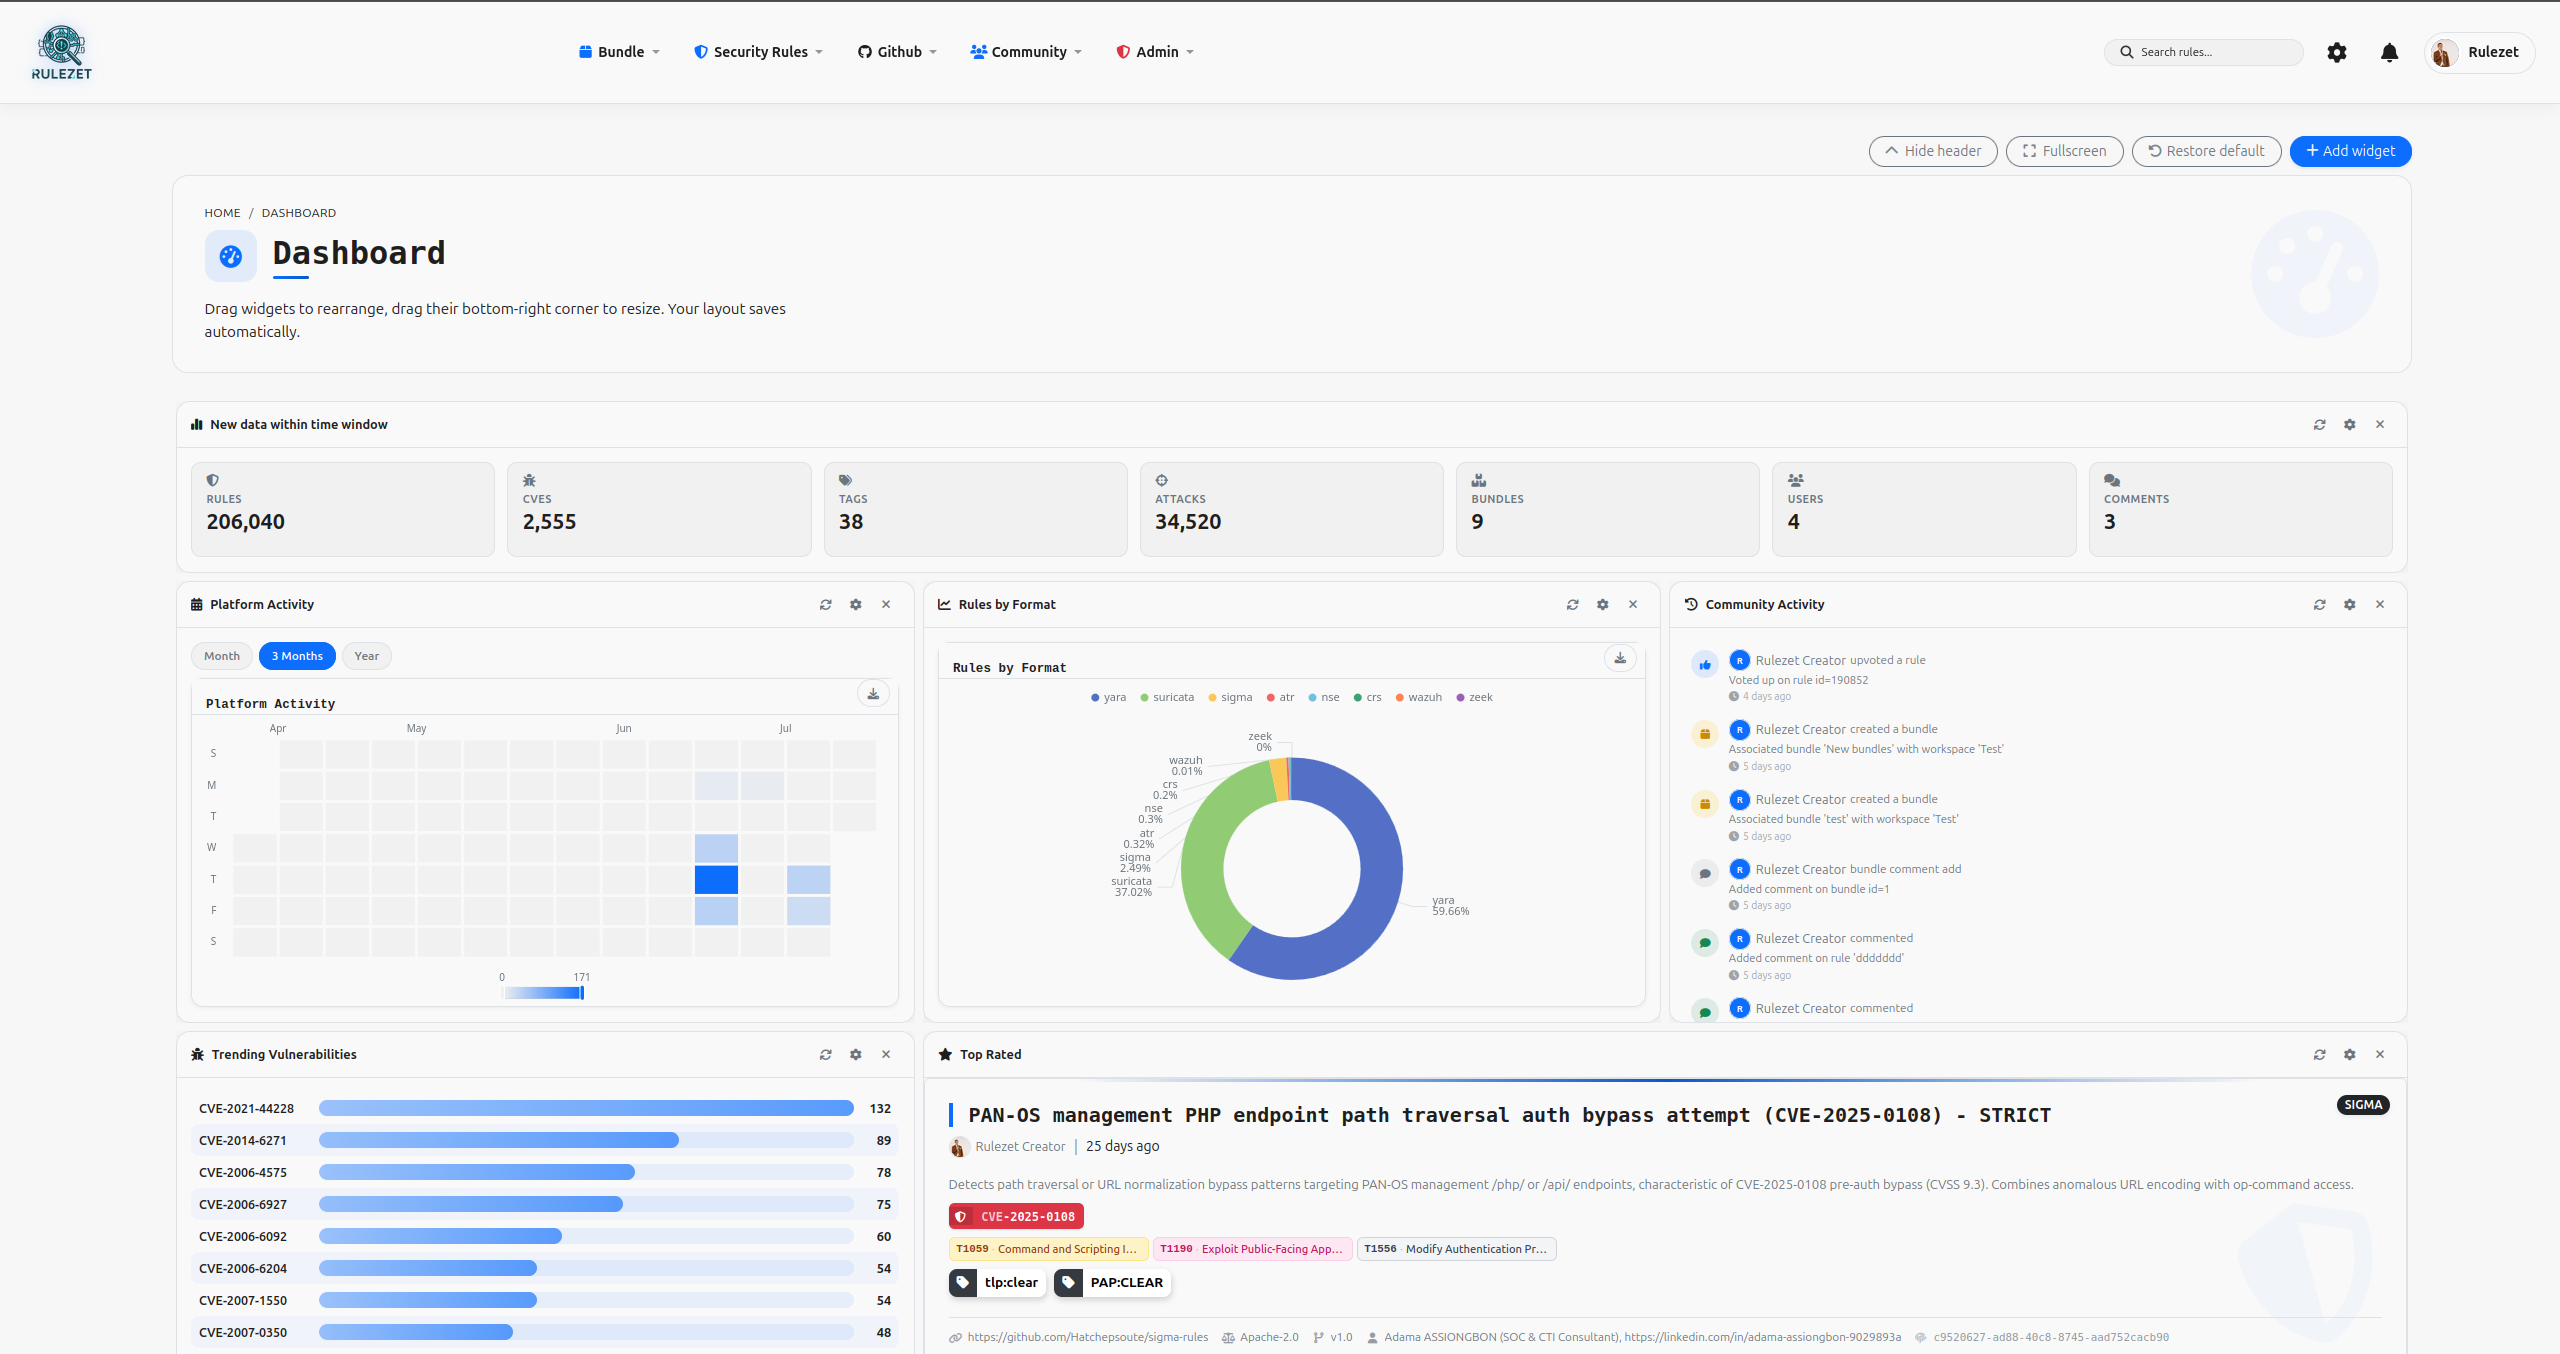This screenshot has width=2560, height=1354.
Task: Open Top Rated widget settings
Action: coord(2349,1055)
